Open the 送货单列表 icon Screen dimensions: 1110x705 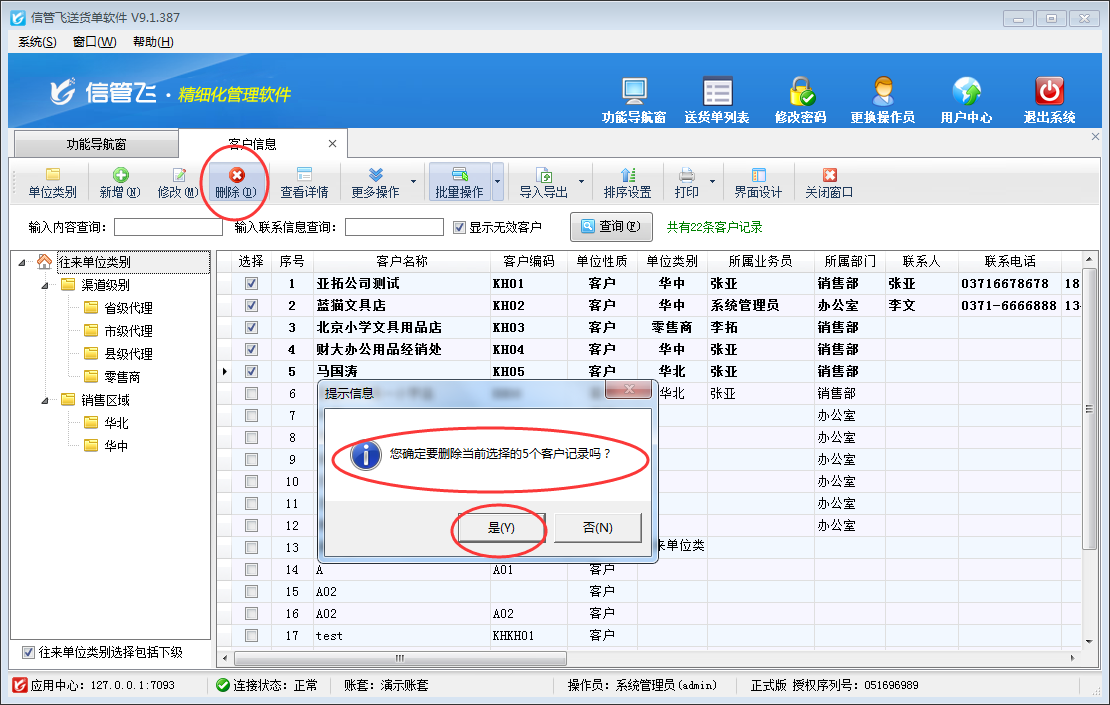[x=716, y=93]
